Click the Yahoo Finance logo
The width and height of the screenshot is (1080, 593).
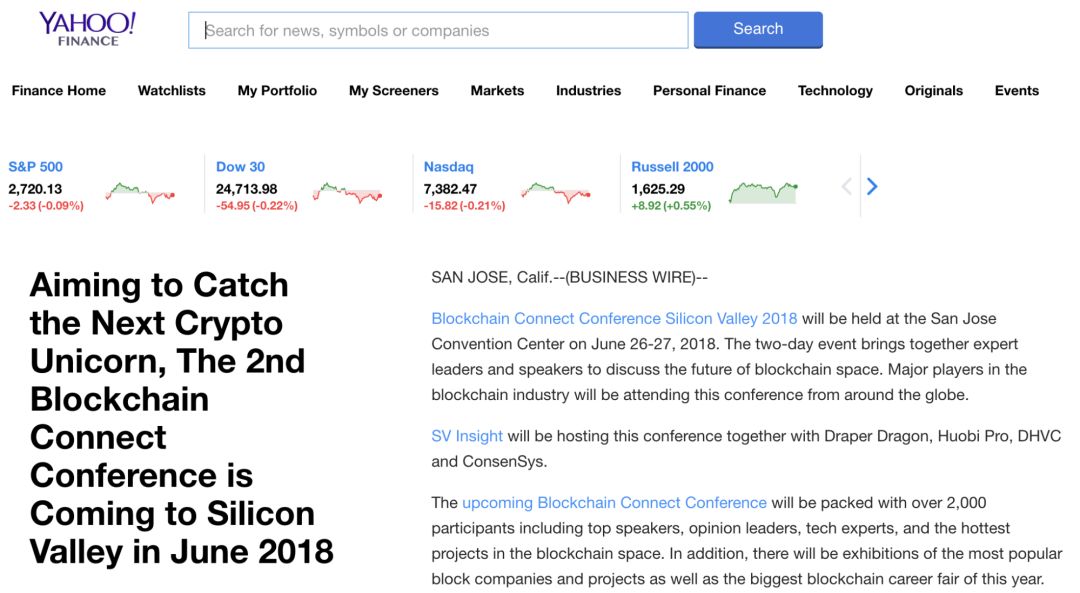(87, 28)
